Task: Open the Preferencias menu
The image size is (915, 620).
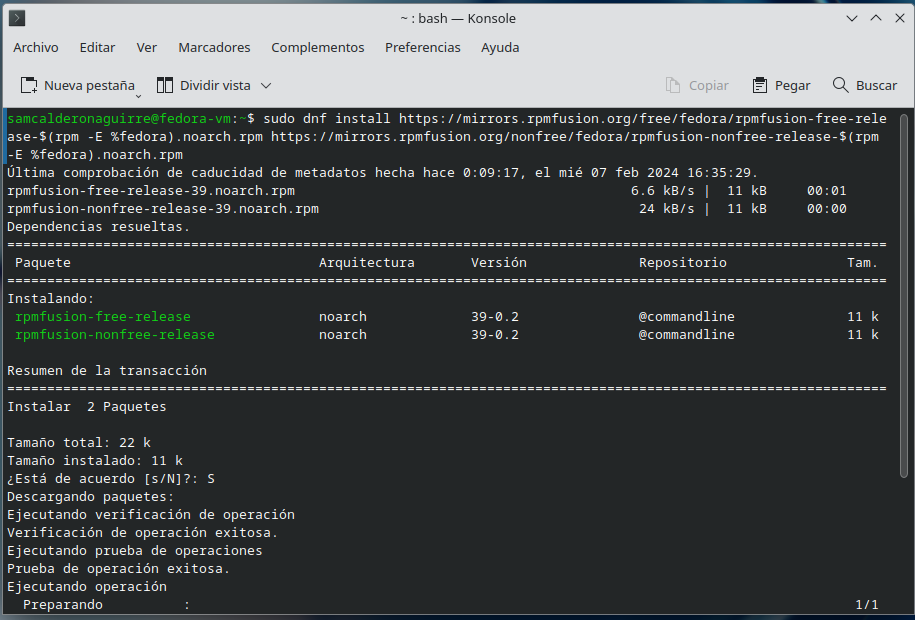Action: pyautogui.click(x=423, y=47)
